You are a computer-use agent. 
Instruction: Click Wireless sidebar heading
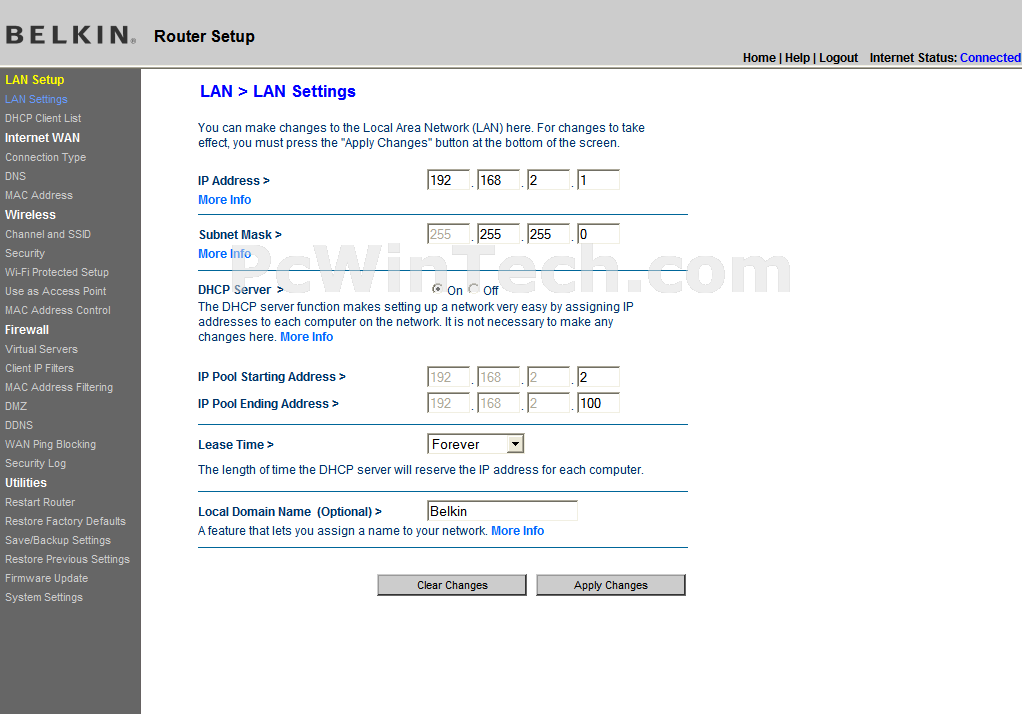(30, 215)
